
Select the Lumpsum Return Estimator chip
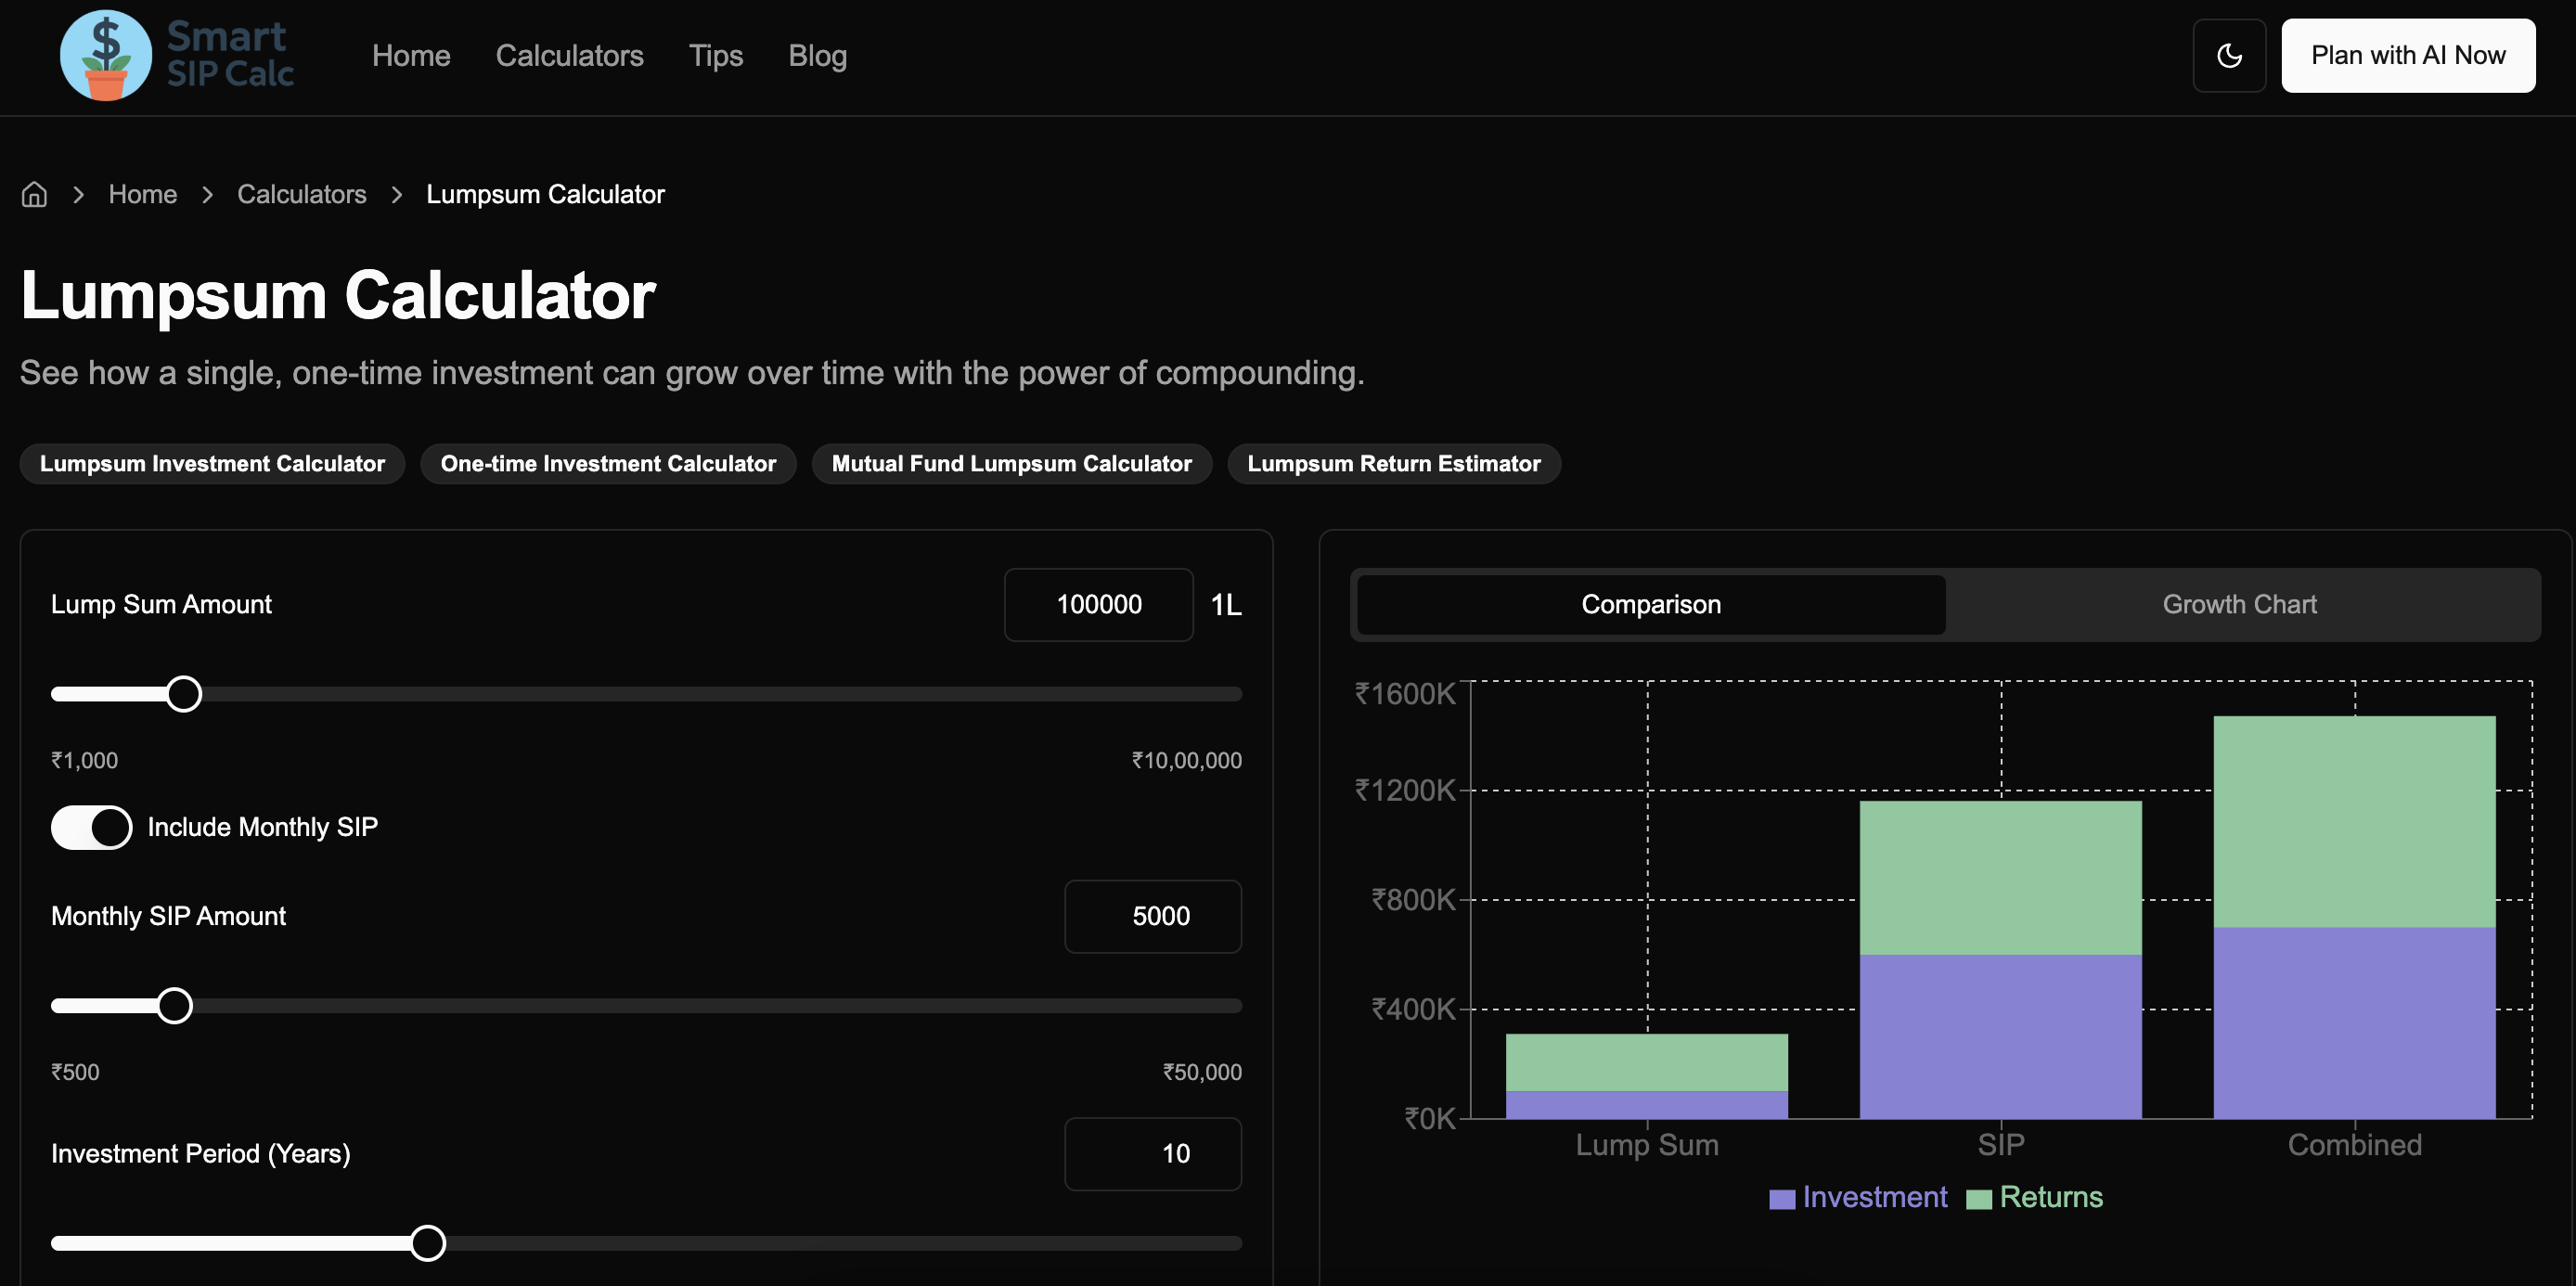(x=1394, y=463)
